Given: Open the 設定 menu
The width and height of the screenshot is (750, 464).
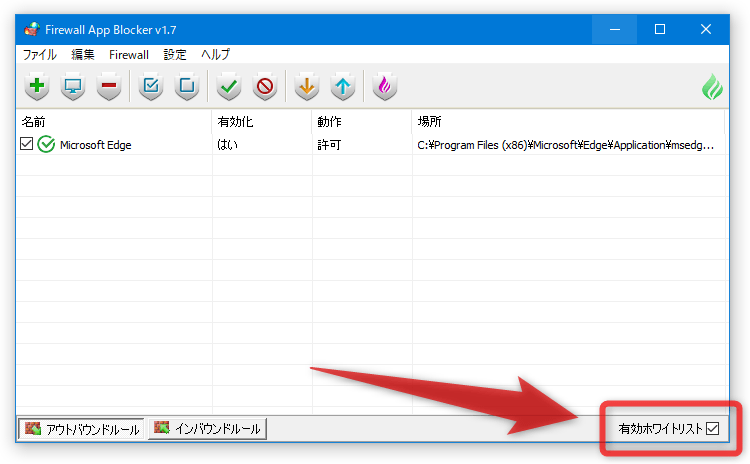Looking at the screenshot, I should coord(175,55).
